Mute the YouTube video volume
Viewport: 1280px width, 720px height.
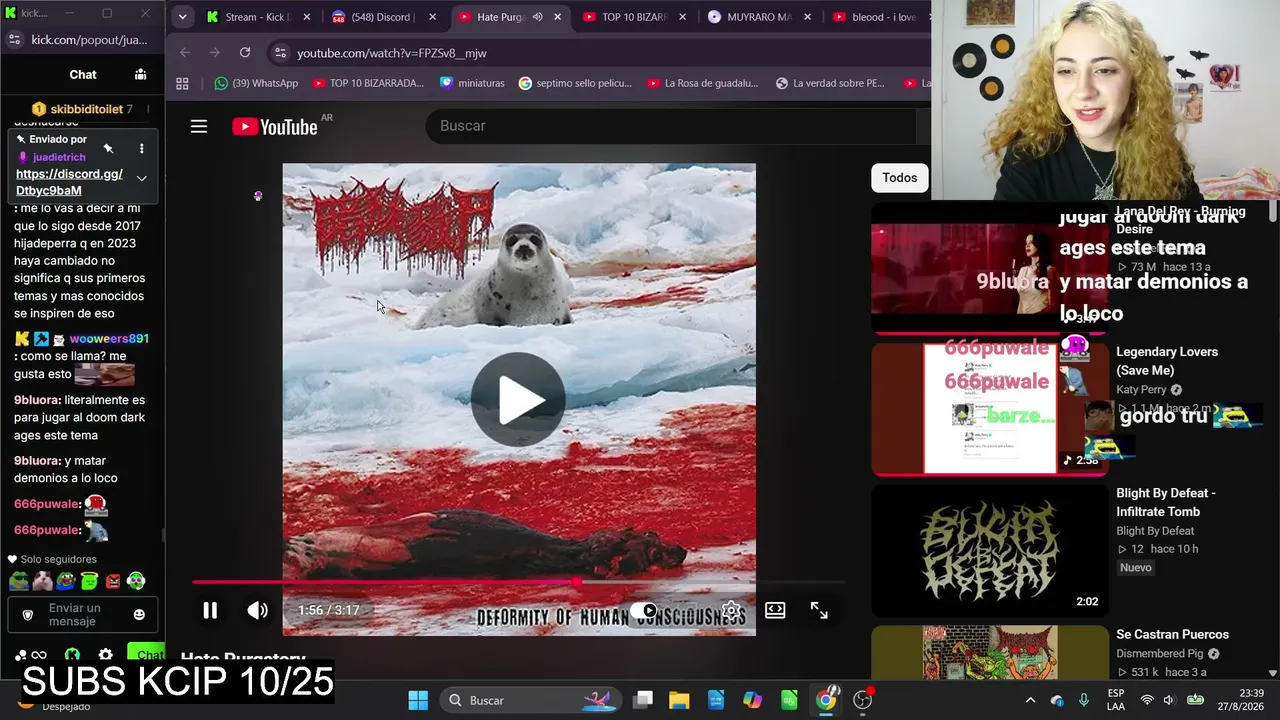[258, 610]
